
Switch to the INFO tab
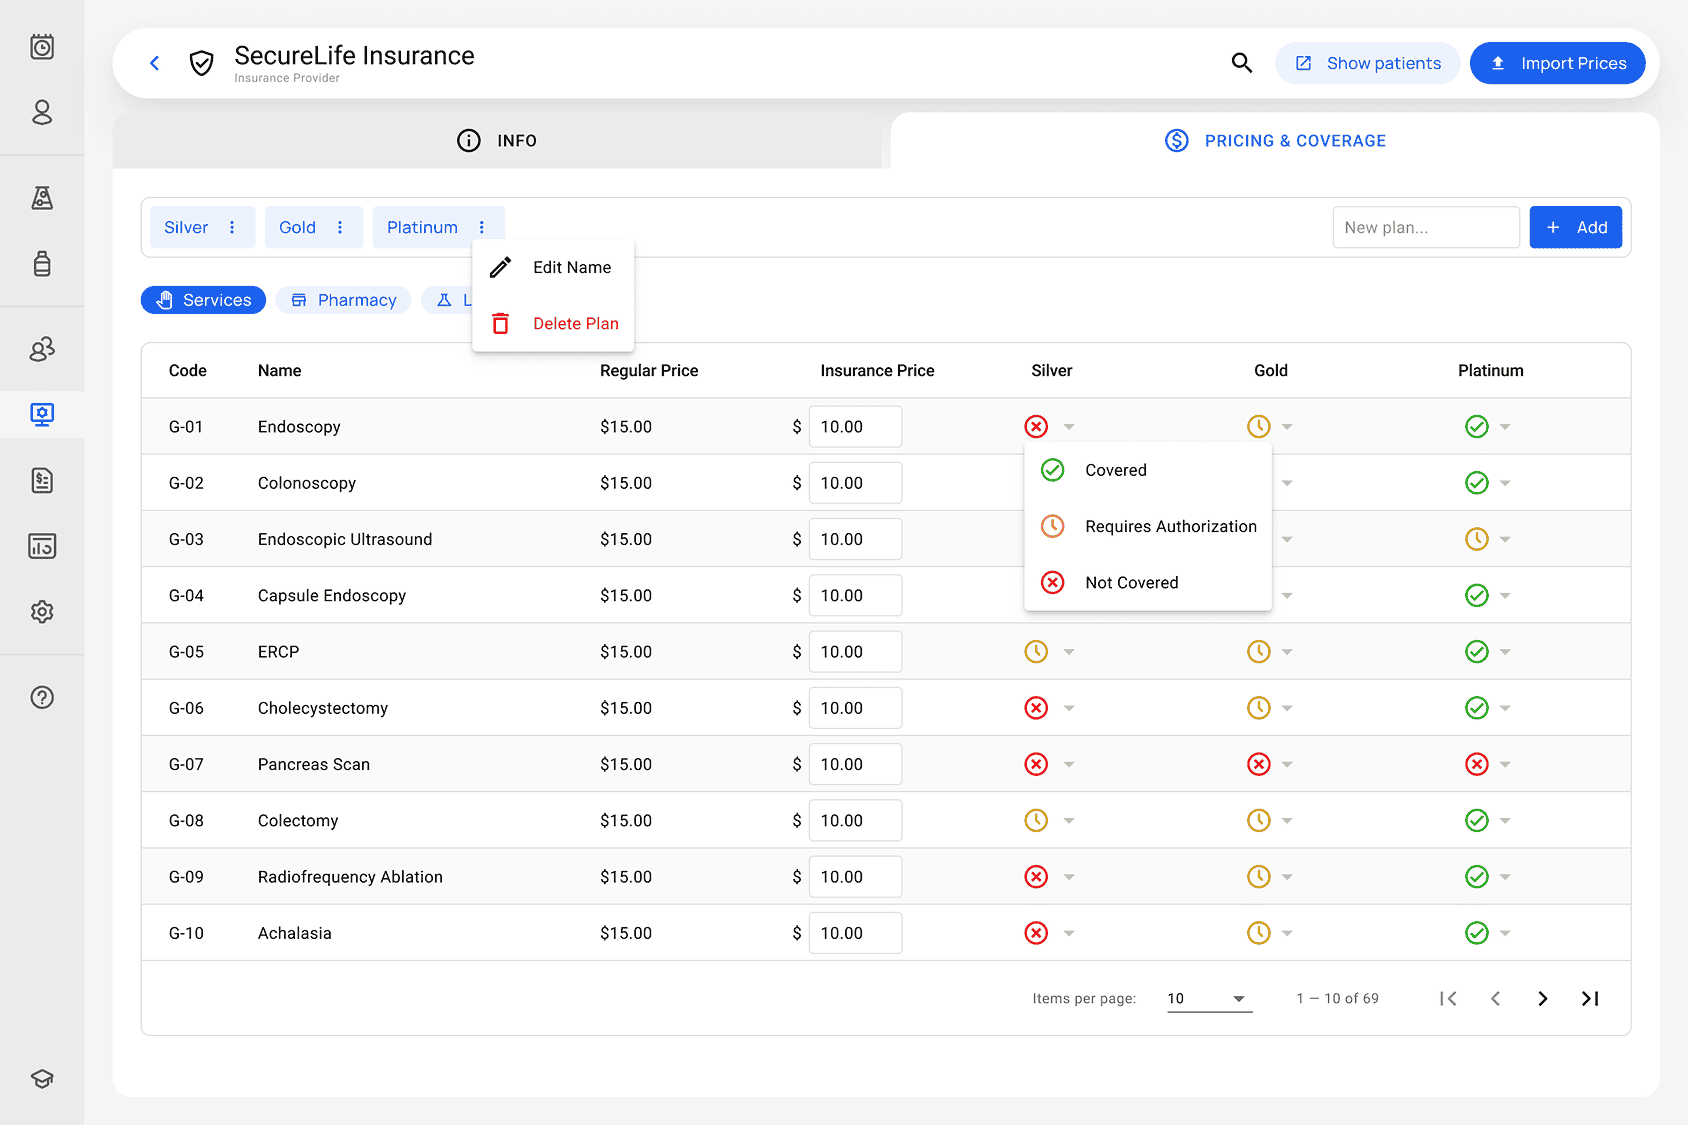click(498, 140)
